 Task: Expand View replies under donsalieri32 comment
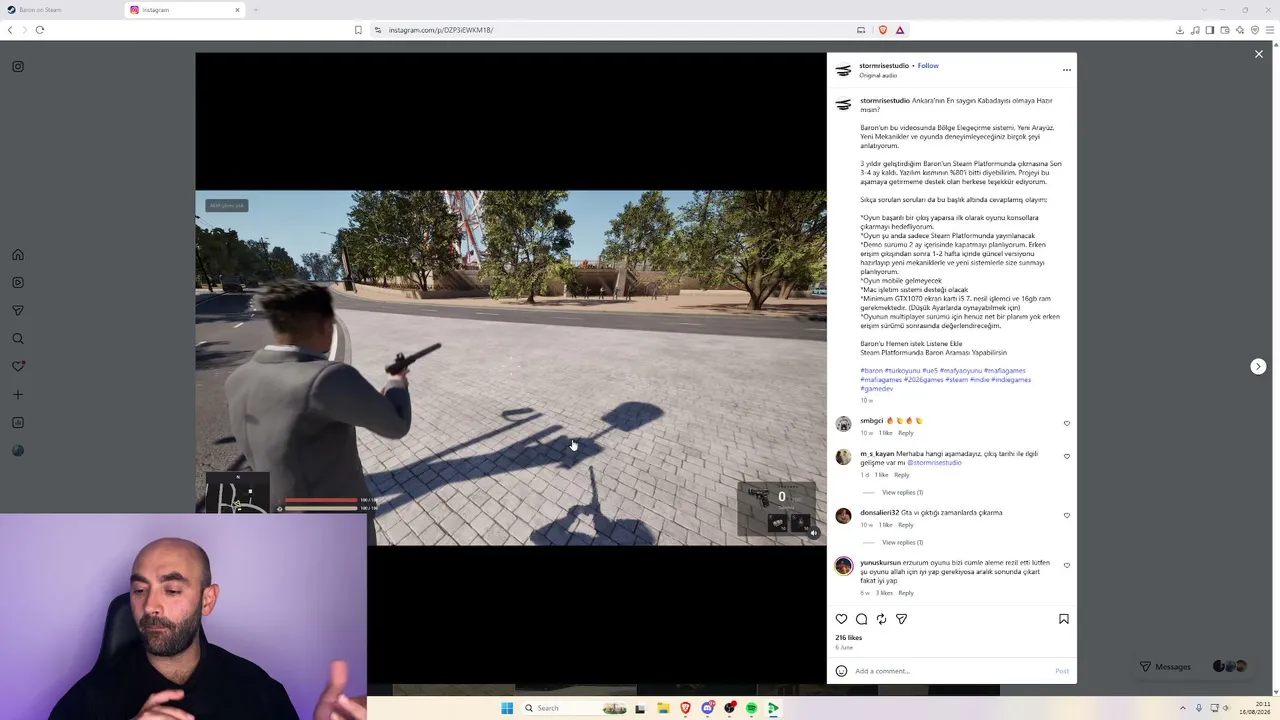(902, 542)
